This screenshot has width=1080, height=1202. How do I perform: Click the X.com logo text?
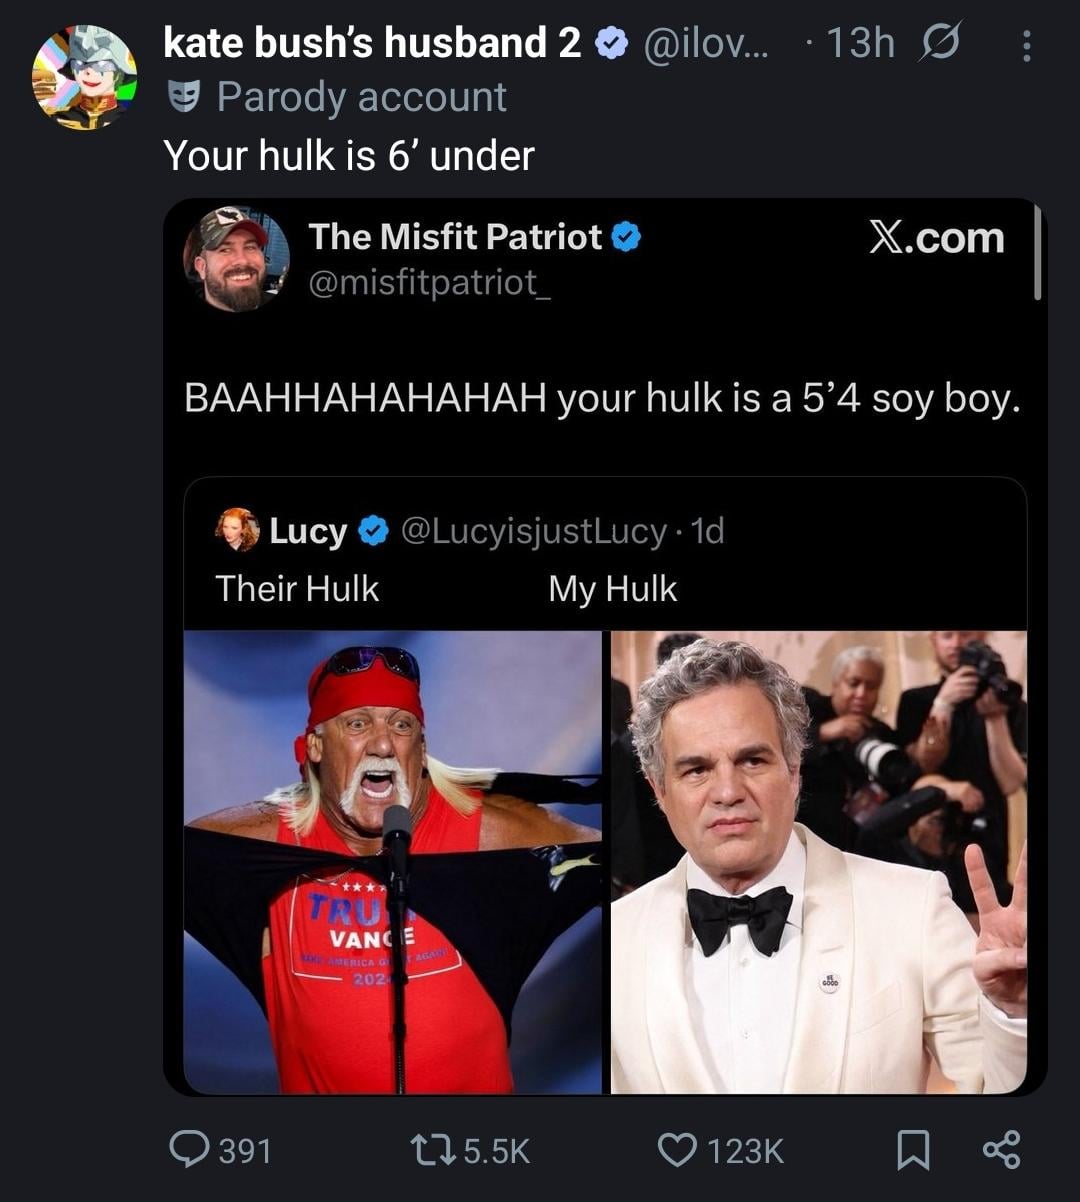(x=936, y=238)
